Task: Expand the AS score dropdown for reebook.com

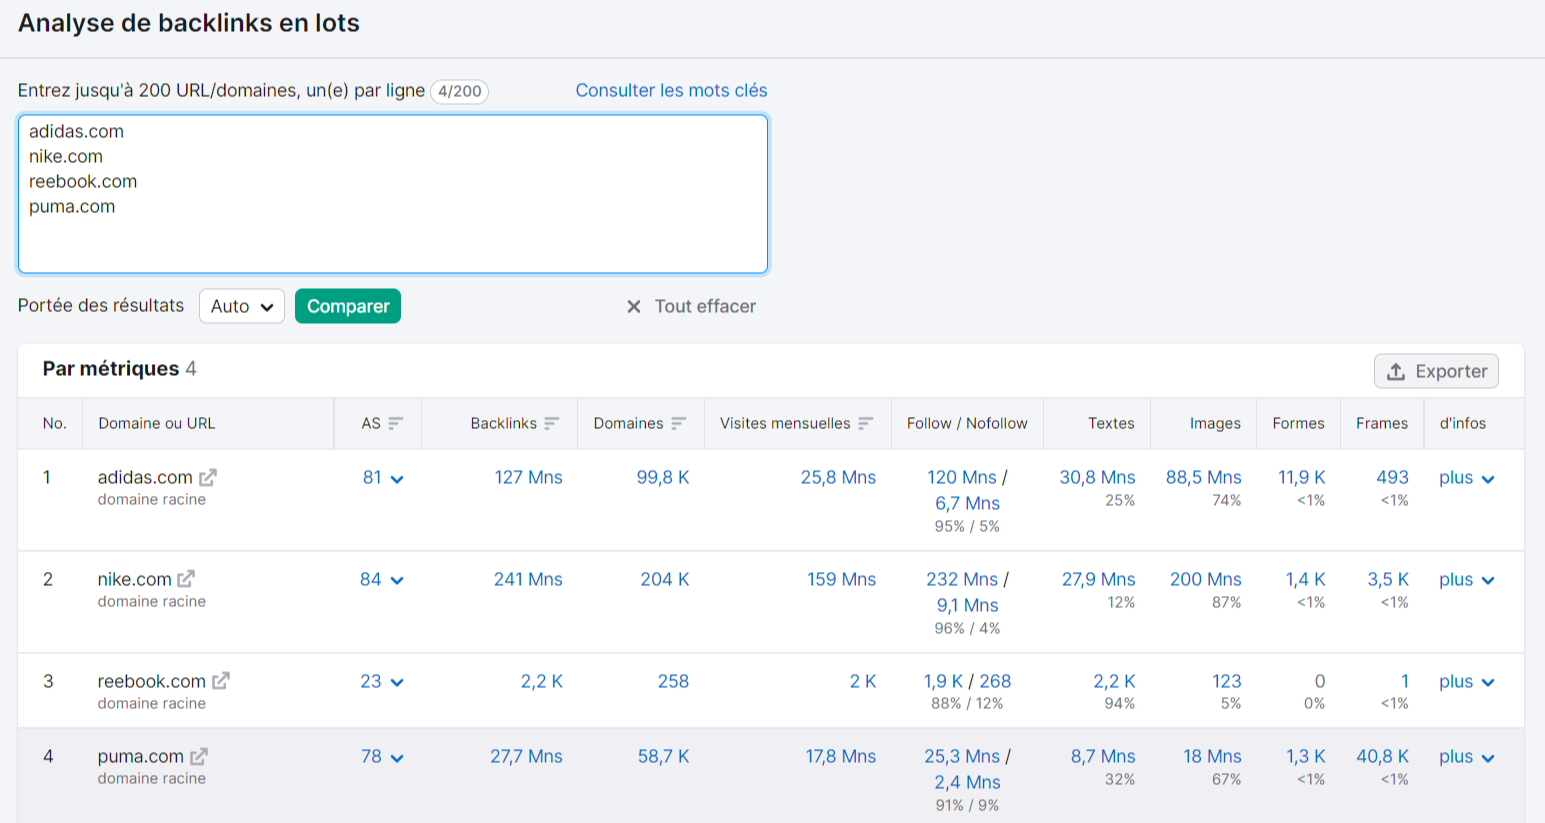Action: pyautogui.click(x=395, y=682)
